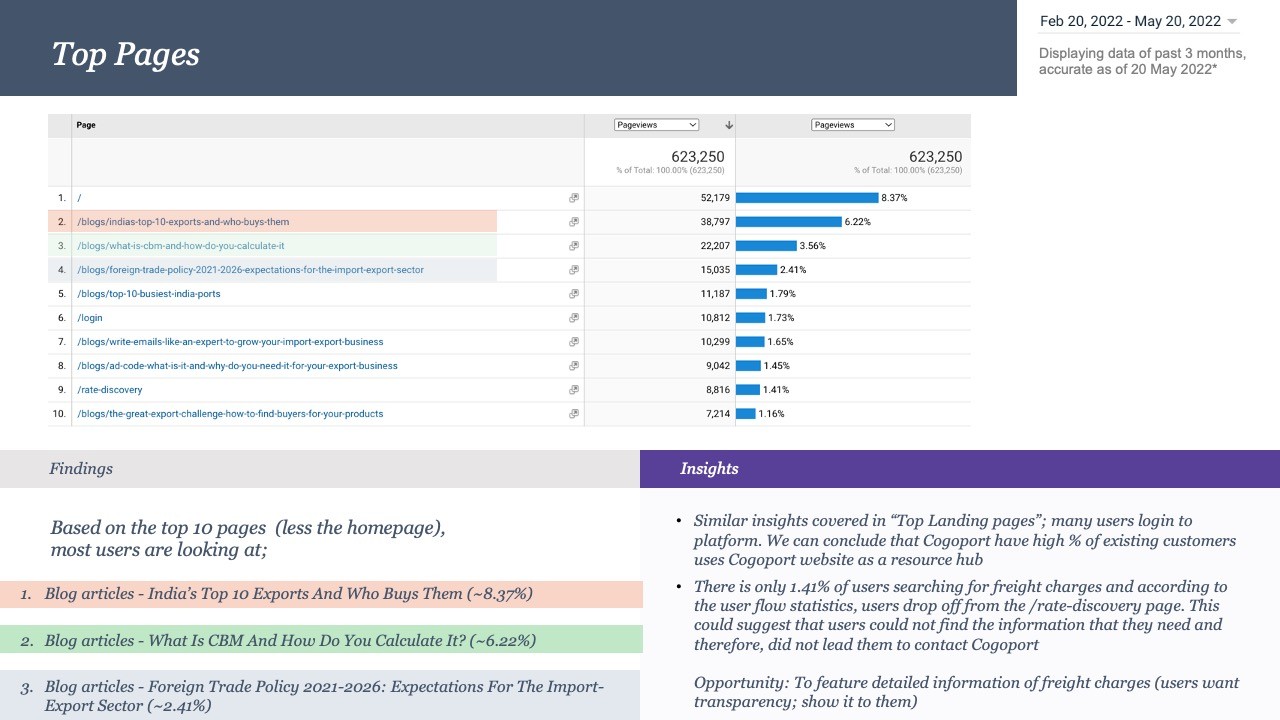Select finding 3 about Foreign Trade Policy 2021-2026
The width and height of the screenshot is (1280, 720).
(x=320, y=696)
